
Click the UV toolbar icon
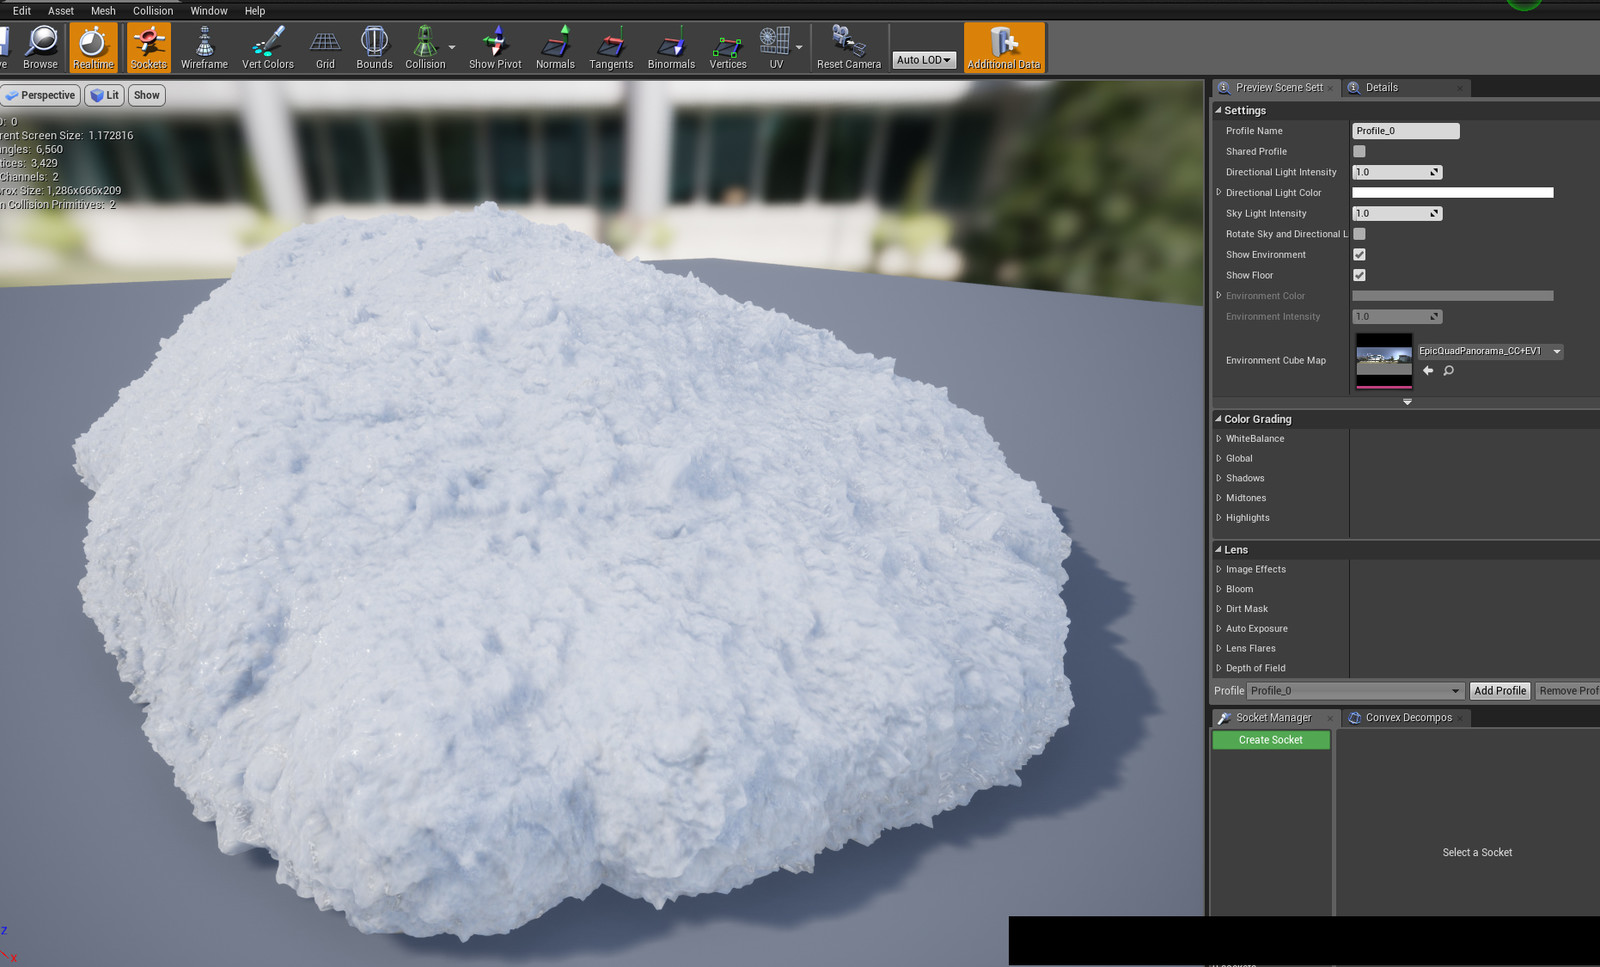coord(776,47)
